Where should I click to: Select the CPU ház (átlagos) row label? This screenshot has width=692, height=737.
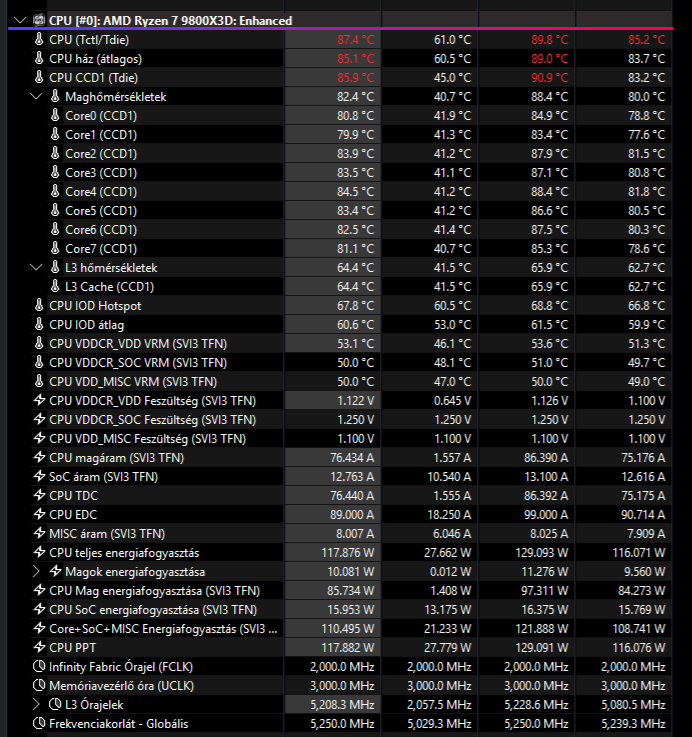[95, 59]
